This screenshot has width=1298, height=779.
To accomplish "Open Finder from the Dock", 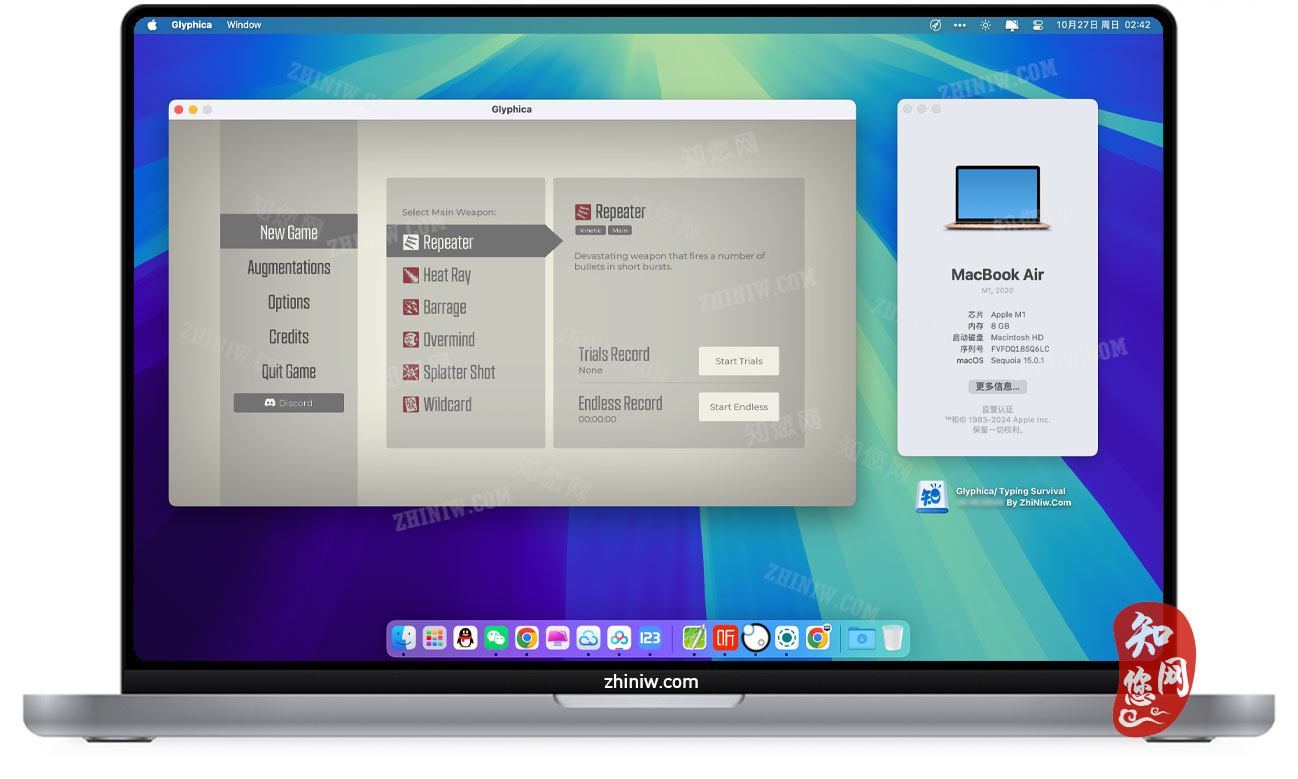I will point(403,638).
